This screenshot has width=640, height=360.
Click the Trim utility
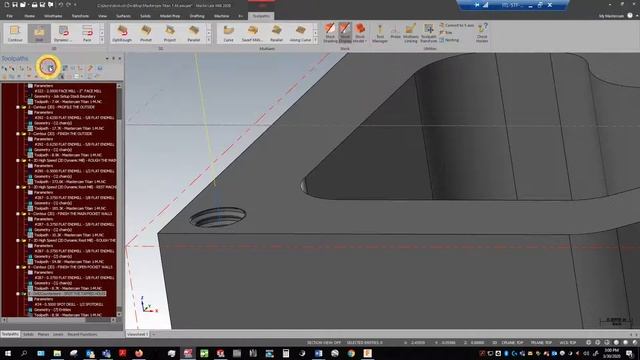446,32
